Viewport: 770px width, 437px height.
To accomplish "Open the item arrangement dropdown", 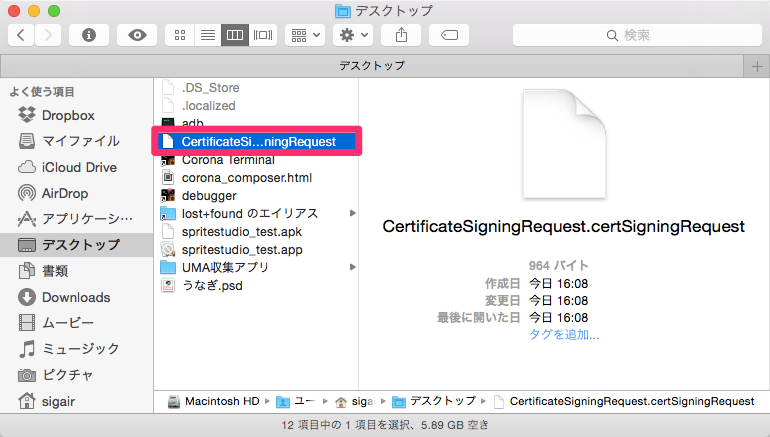I will (x=305, y=35).
